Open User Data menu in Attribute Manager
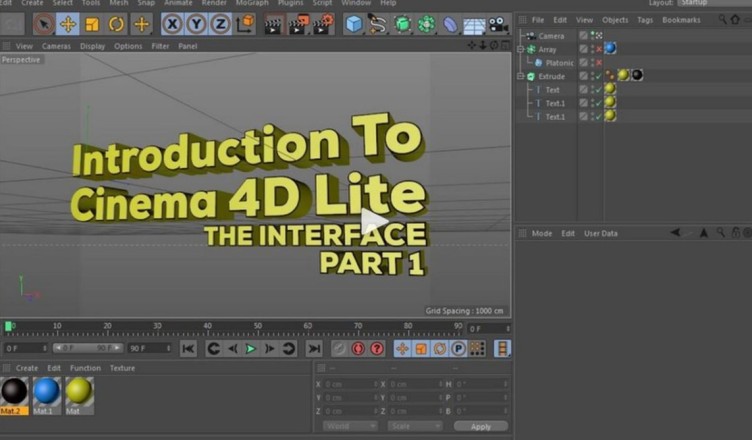Screen dimensions: 752x440 [600, 233]
